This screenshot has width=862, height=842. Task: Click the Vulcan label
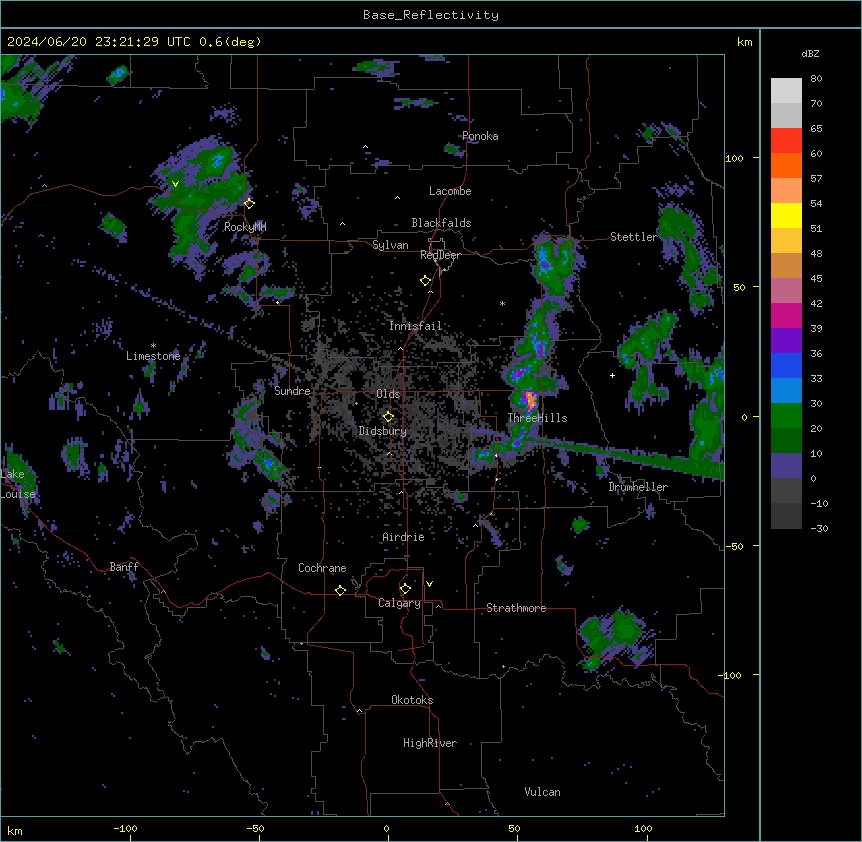click(543, 792)
